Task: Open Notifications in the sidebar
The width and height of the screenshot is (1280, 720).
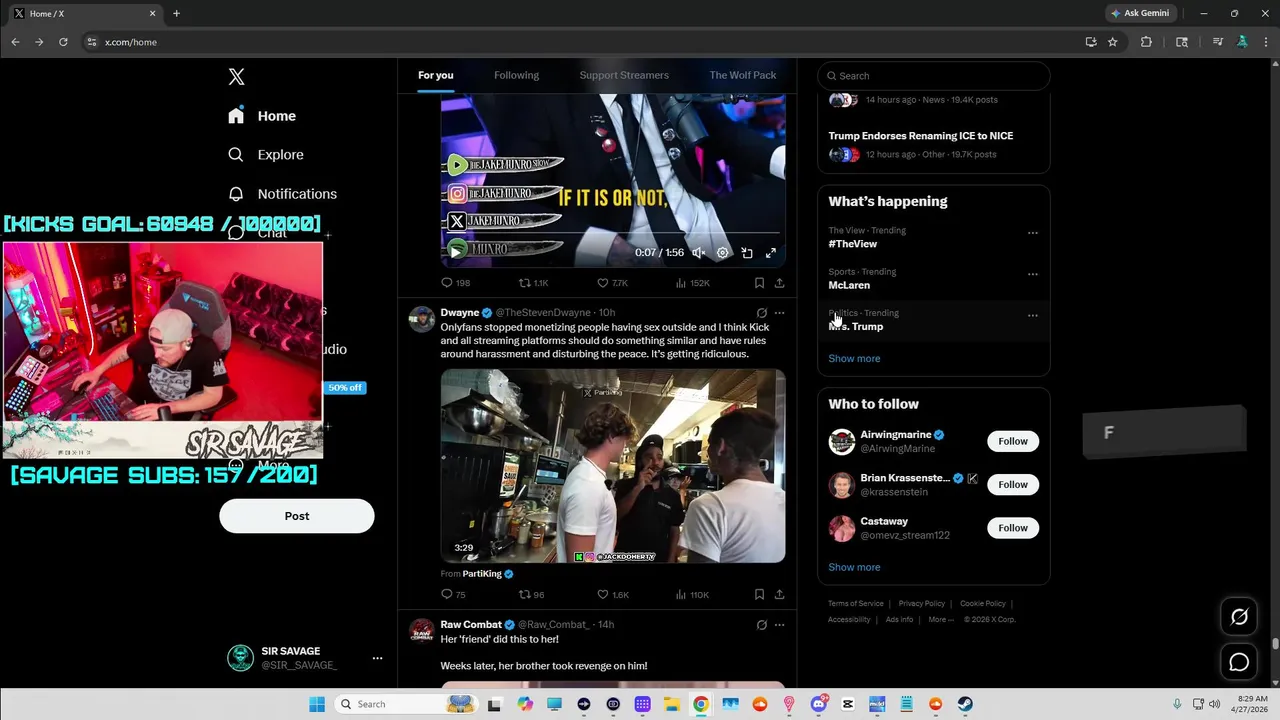Action: click(x=282, y=194)
